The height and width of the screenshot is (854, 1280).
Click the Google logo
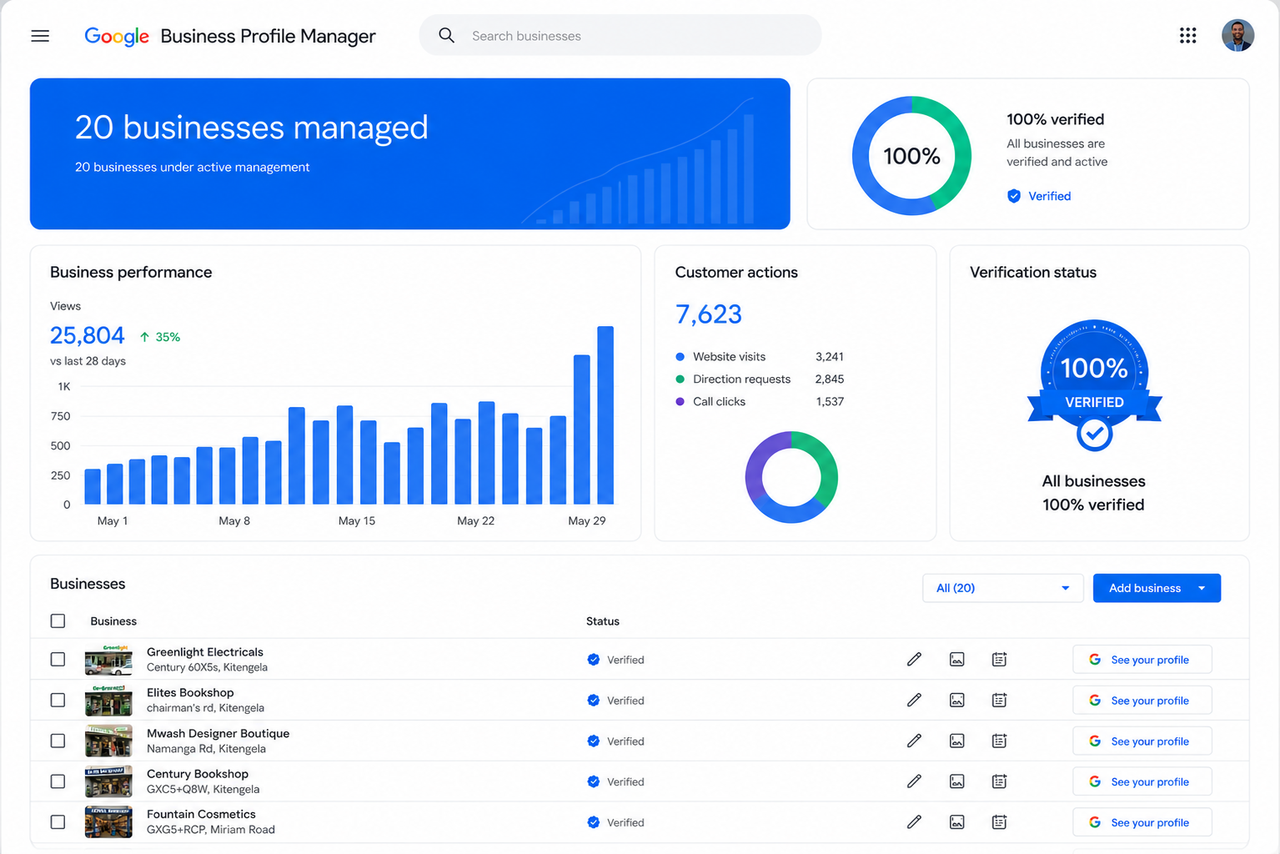[x=117, y=36]
